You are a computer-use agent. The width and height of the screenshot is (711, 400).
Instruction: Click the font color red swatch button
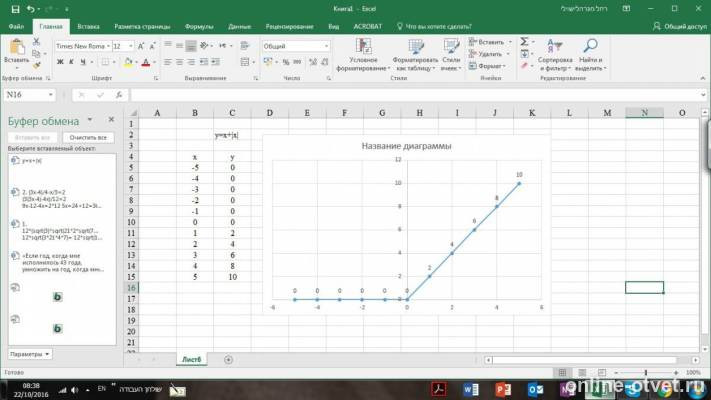(x=146, y=63)
